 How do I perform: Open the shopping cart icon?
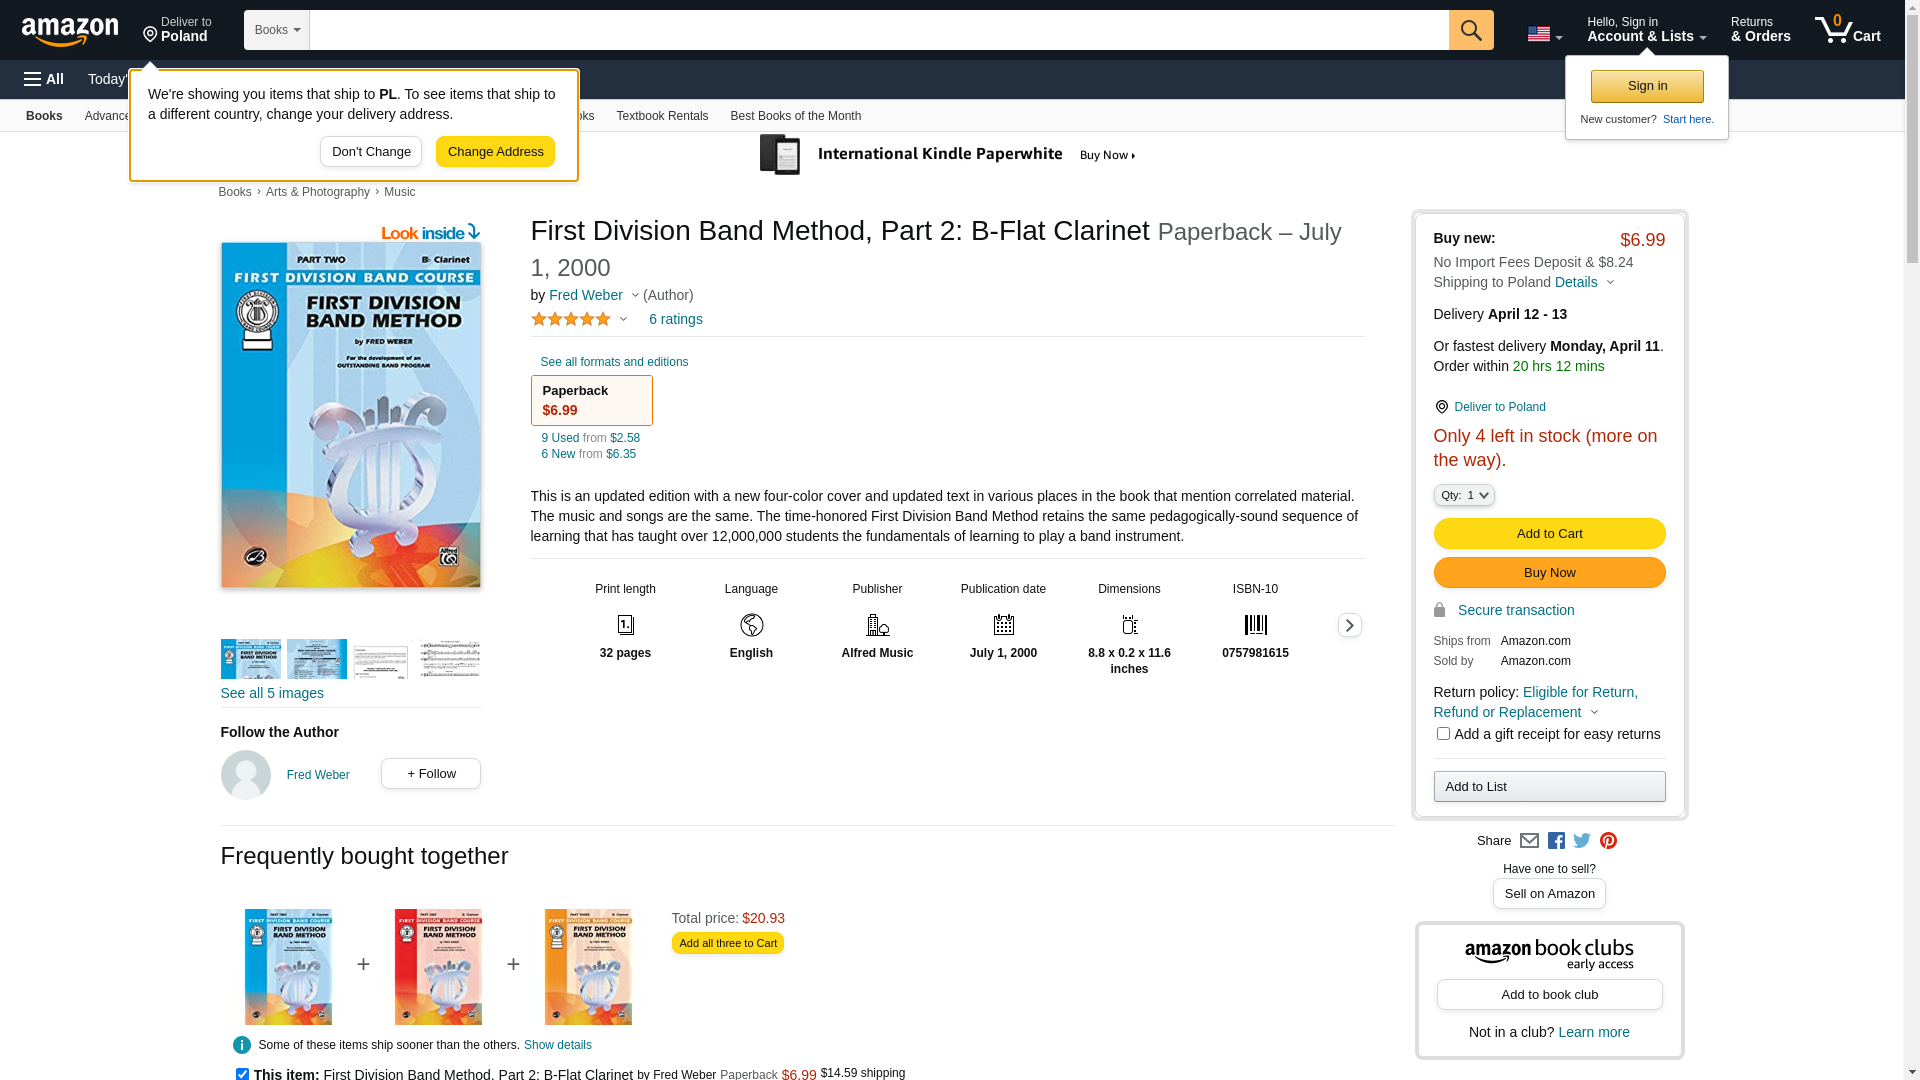click(1846, 30)
